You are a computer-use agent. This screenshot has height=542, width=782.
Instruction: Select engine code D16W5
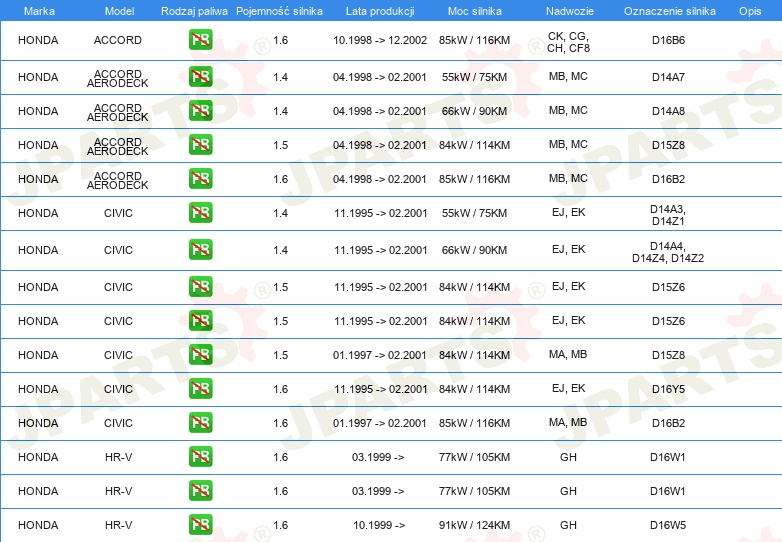click(x=668, y=525)
